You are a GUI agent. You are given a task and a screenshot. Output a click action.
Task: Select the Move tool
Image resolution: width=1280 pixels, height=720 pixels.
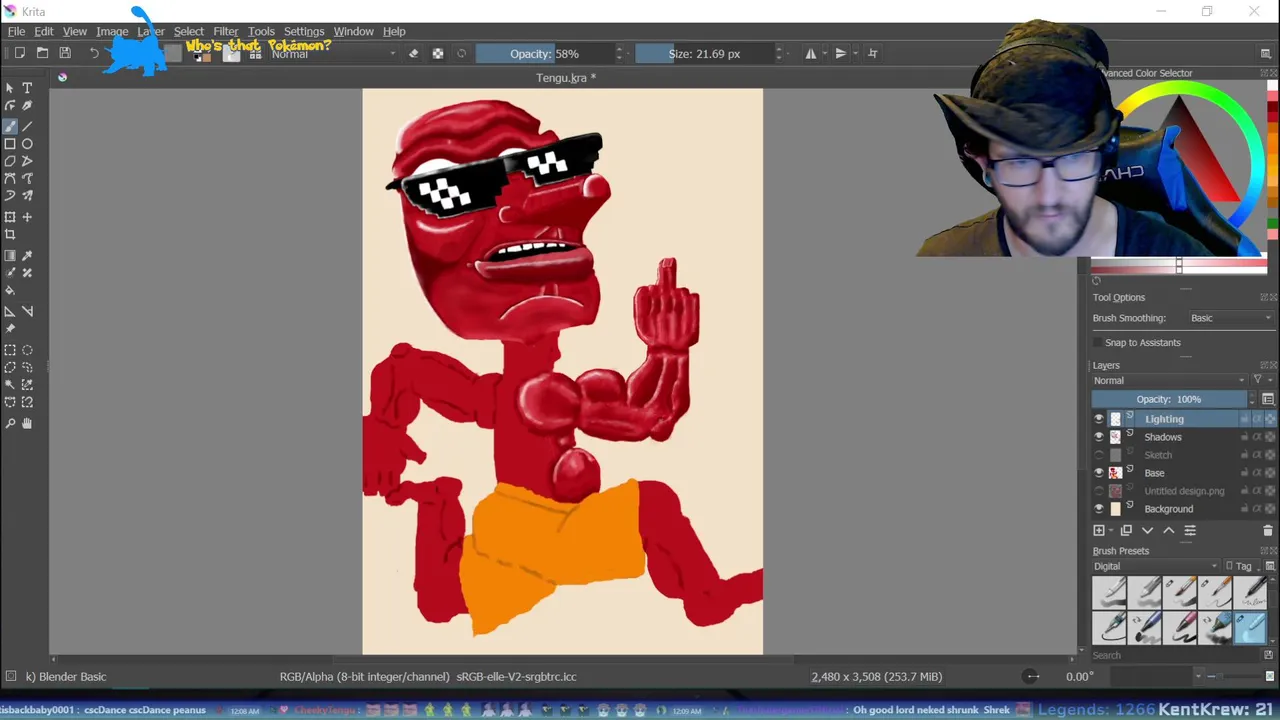click(27, 217)
